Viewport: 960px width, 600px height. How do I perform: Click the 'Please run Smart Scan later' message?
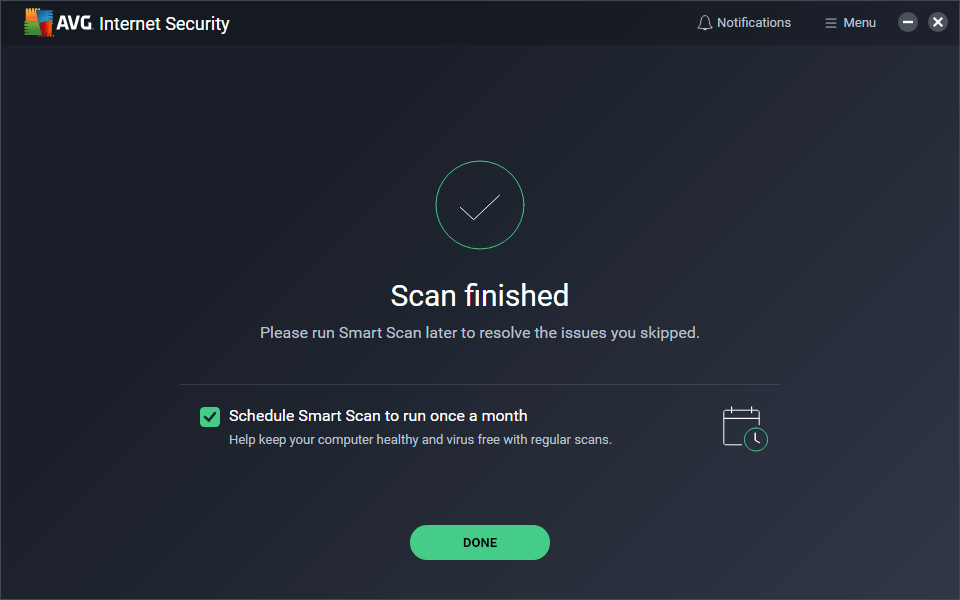tap(480, 333)
